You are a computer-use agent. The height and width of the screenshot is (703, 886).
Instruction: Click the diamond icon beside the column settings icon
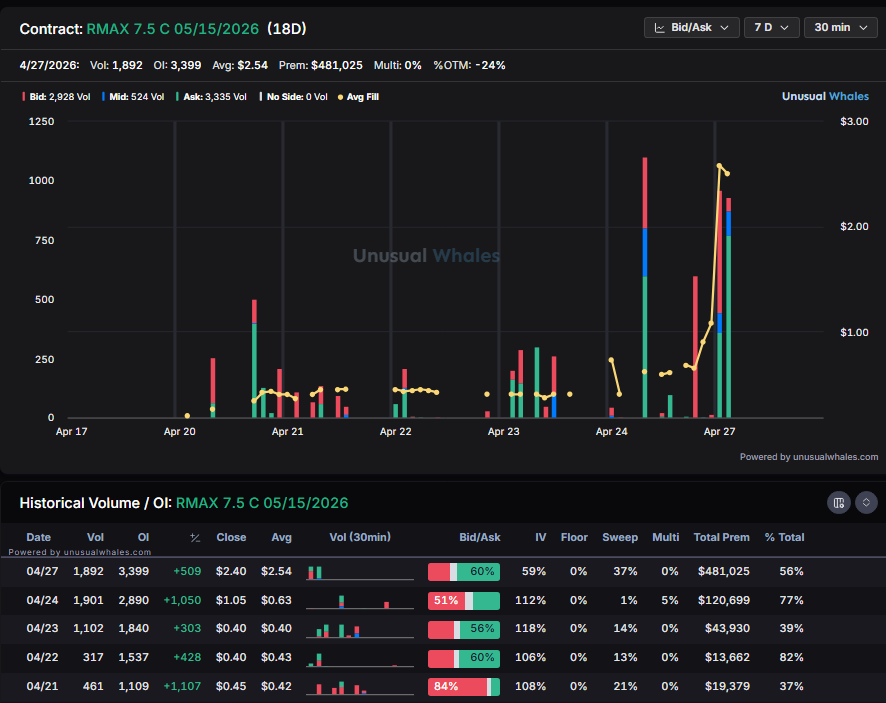[x=866, y=503]
